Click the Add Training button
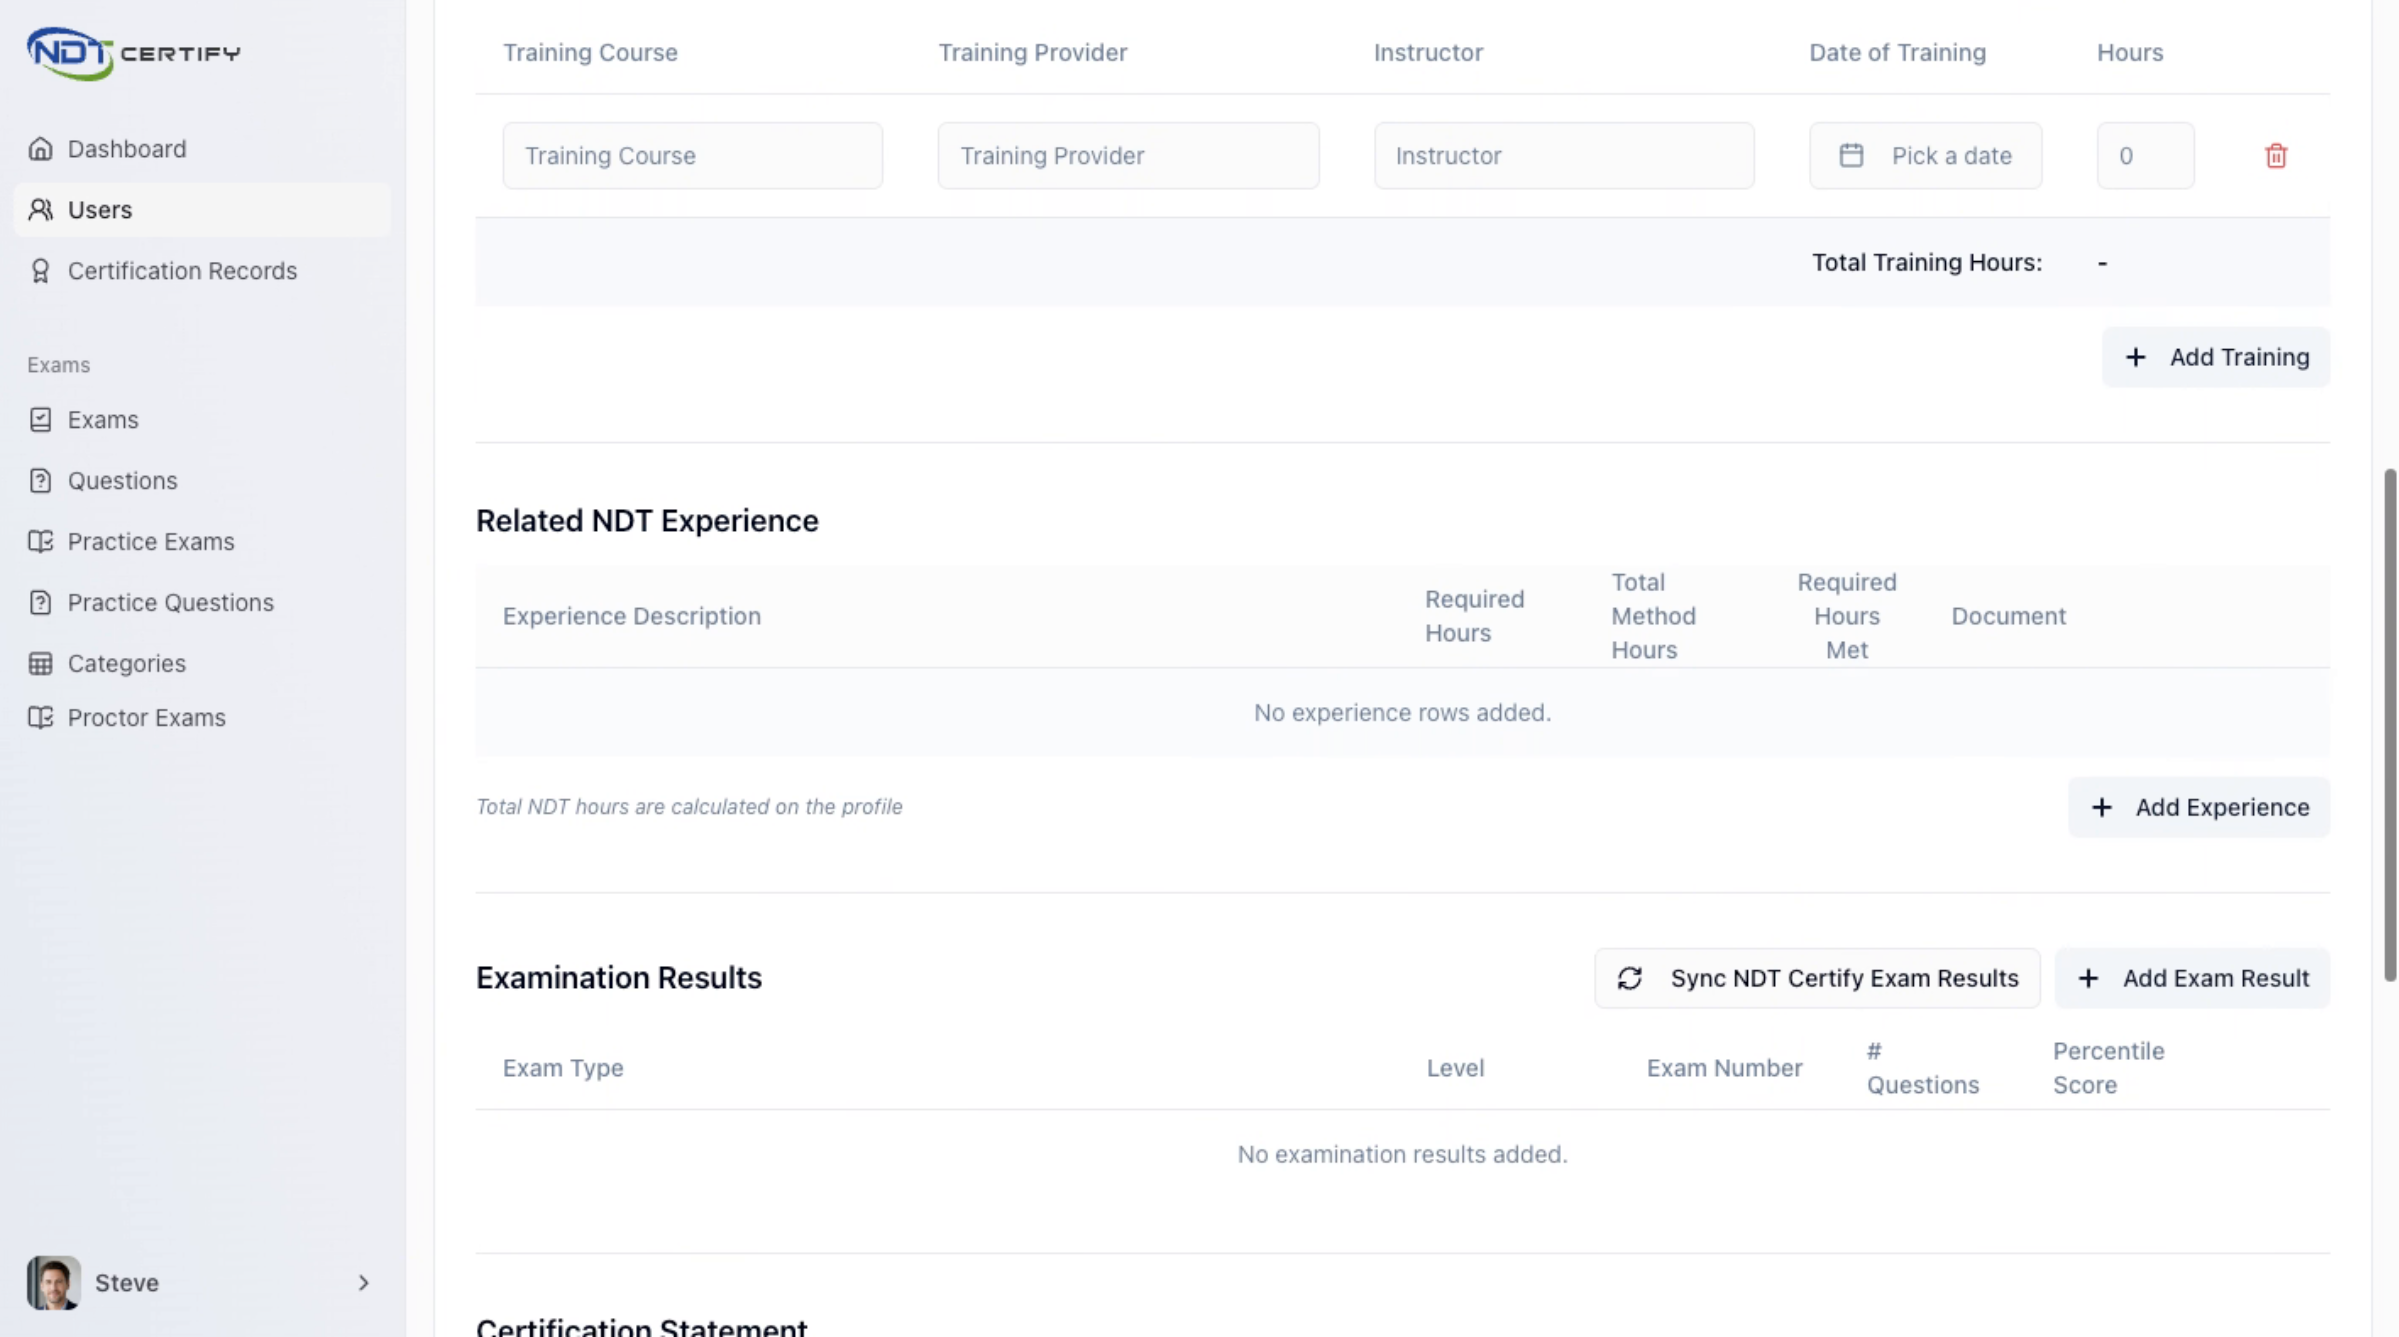The height and width of the screenshot is (1337, 2399). tap(2215, 357)
